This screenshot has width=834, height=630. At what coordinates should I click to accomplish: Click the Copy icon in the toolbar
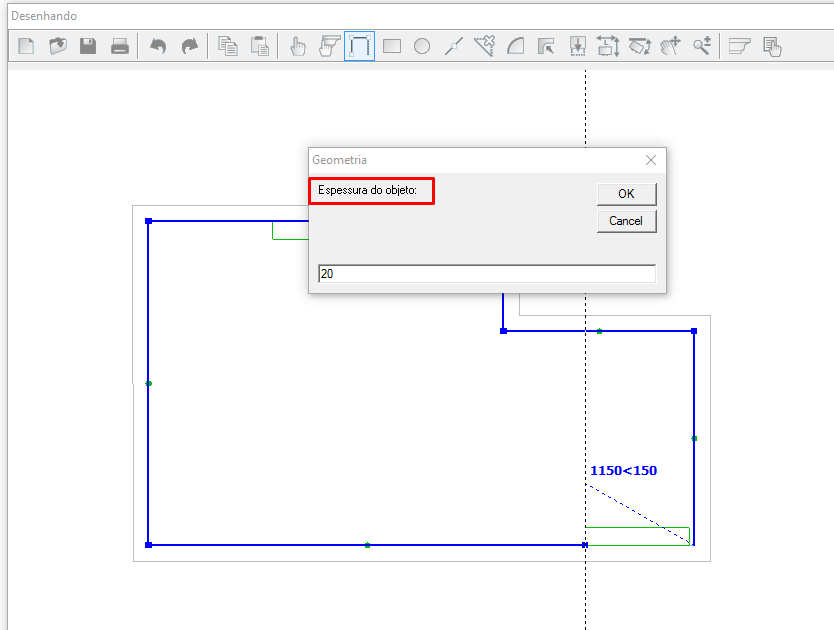228,46
